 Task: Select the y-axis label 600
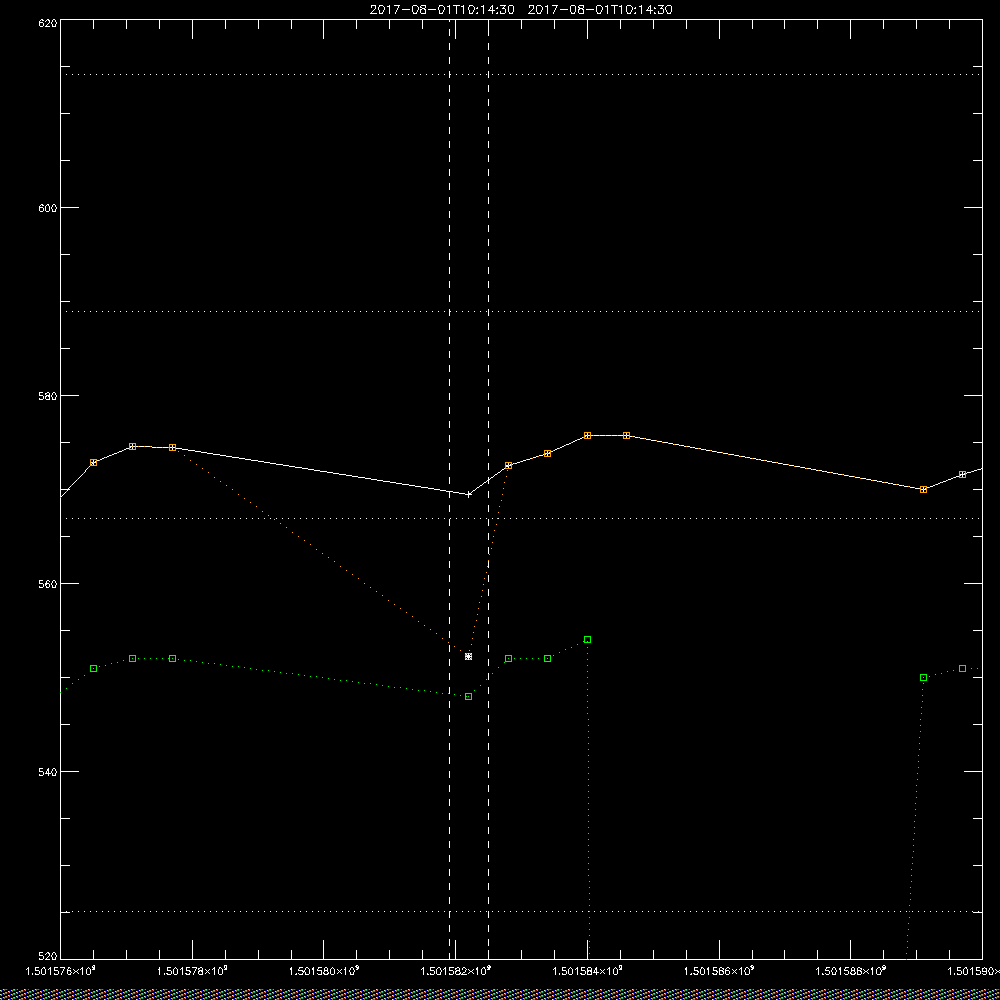pyautogui.click(x=48, y=208)
